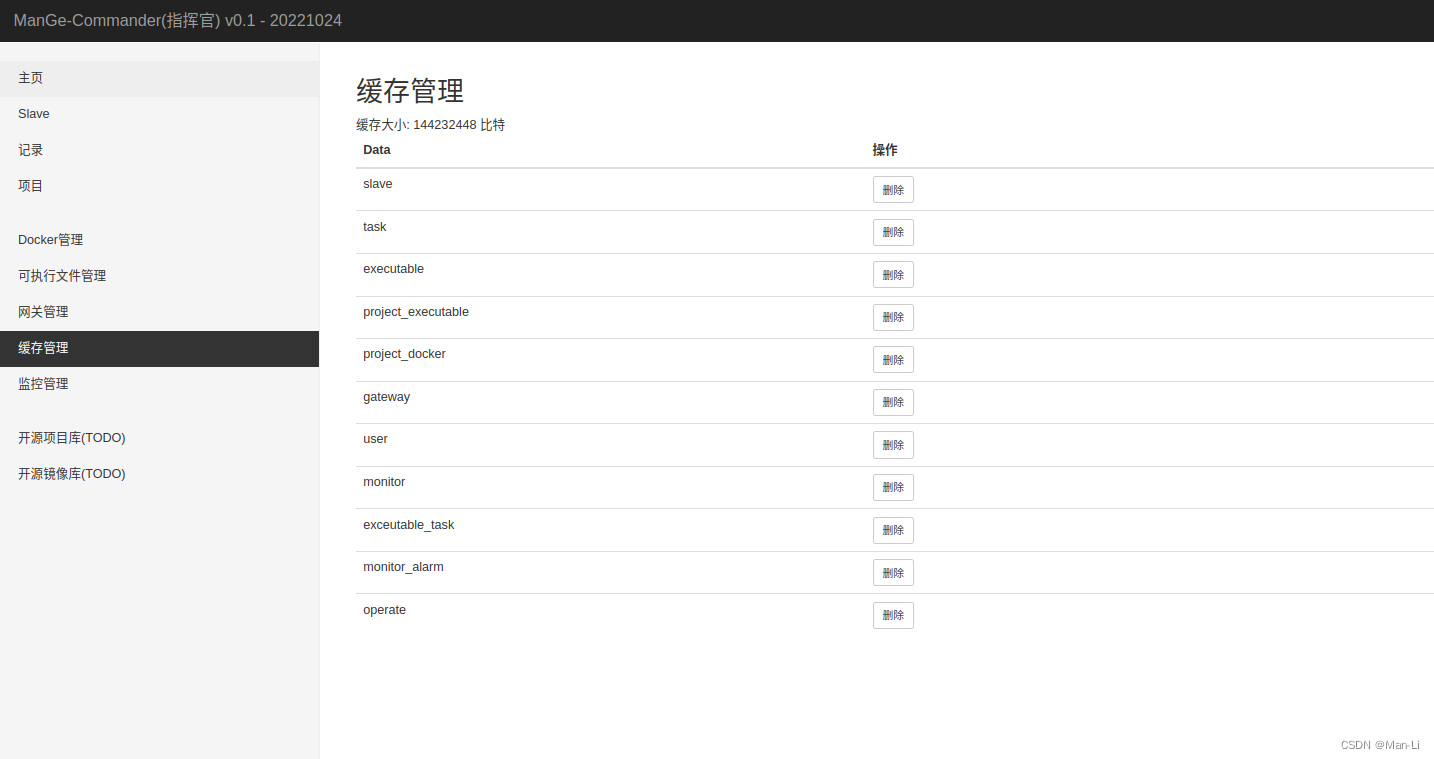Select the task row name
This screenshot has width=1434, height=759.
[x=375, y=227]
